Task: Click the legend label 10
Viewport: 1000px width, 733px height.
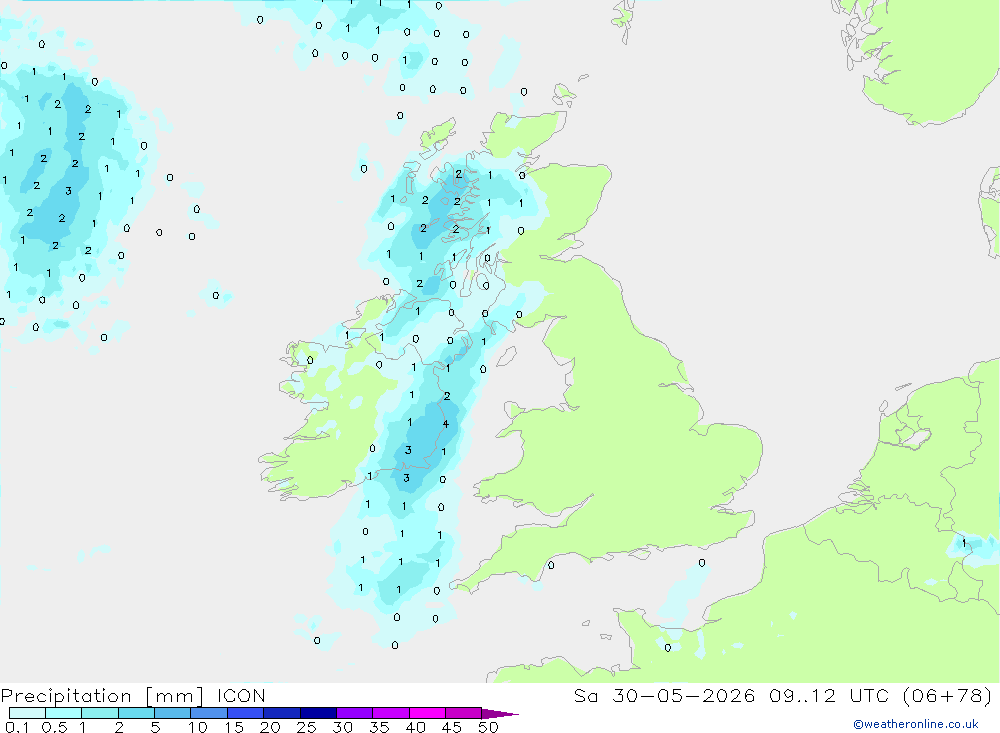Action: (198, 727)
